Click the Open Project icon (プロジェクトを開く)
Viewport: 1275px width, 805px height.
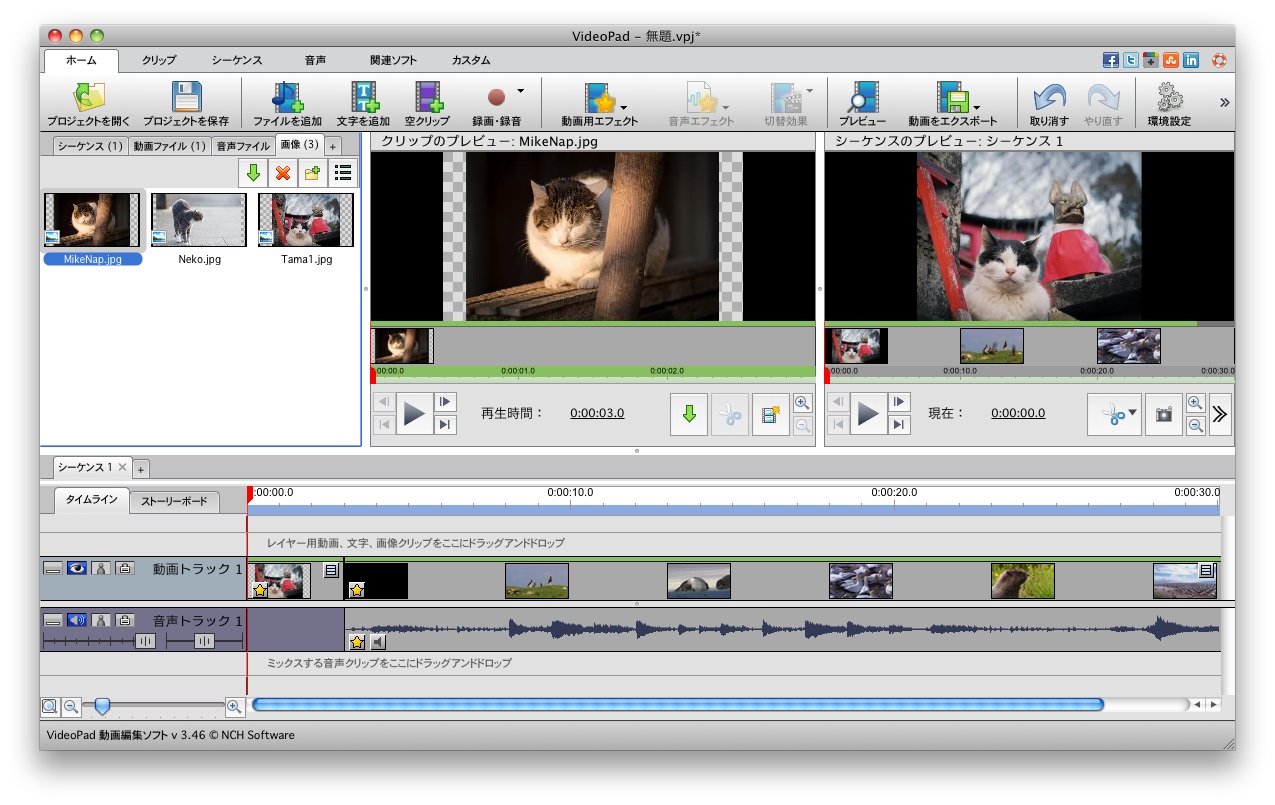pyautogui.click(x=87, y=98)
